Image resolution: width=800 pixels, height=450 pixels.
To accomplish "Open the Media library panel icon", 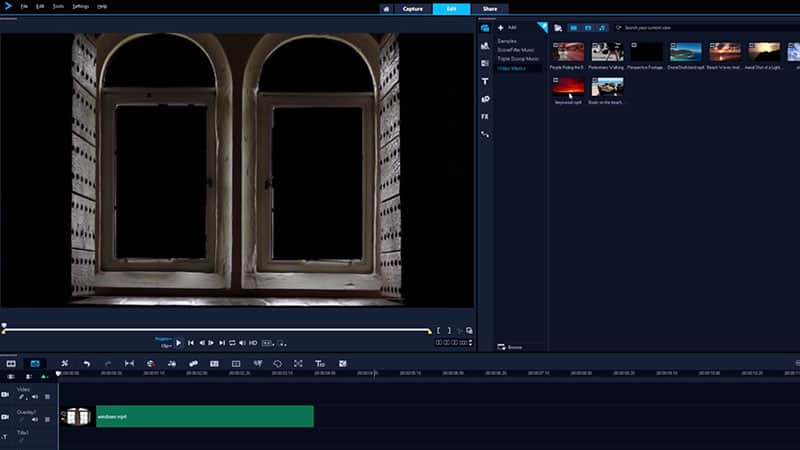I will coord(485,28).
